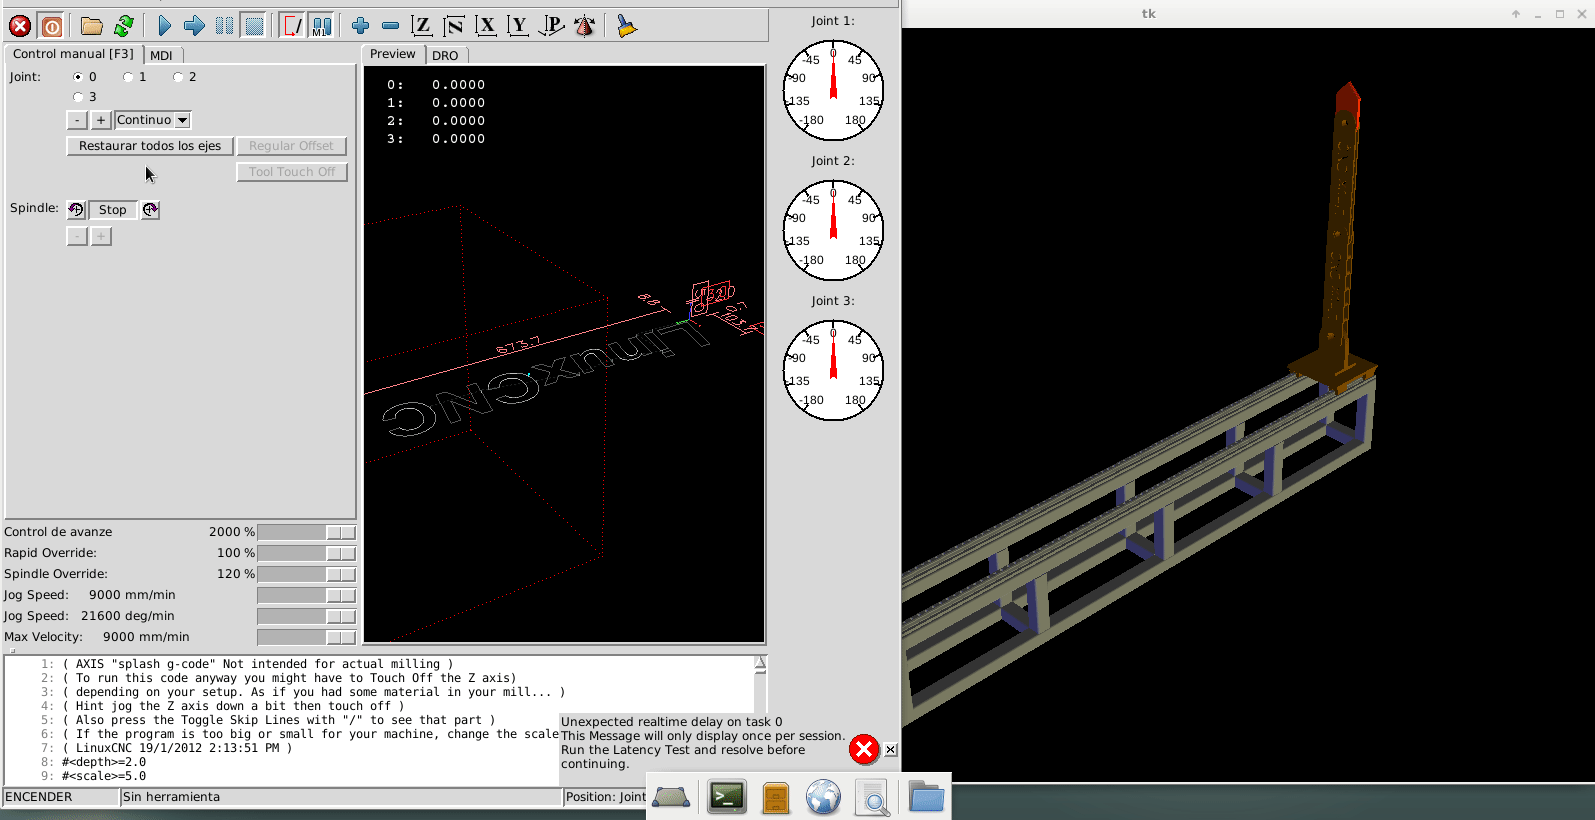Click Tool Touch Off button
This screenshot has height=820, width=1595.
292,172
